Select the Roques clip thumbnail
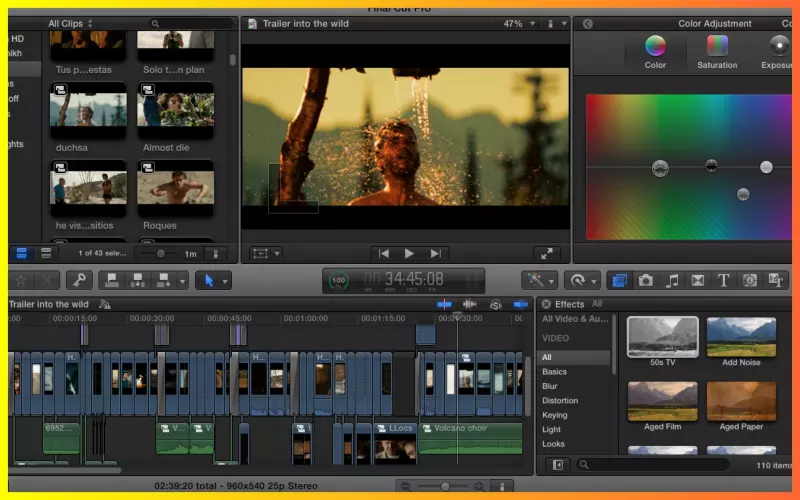Viewport: 800px width, 500px height. coord(176,188)
